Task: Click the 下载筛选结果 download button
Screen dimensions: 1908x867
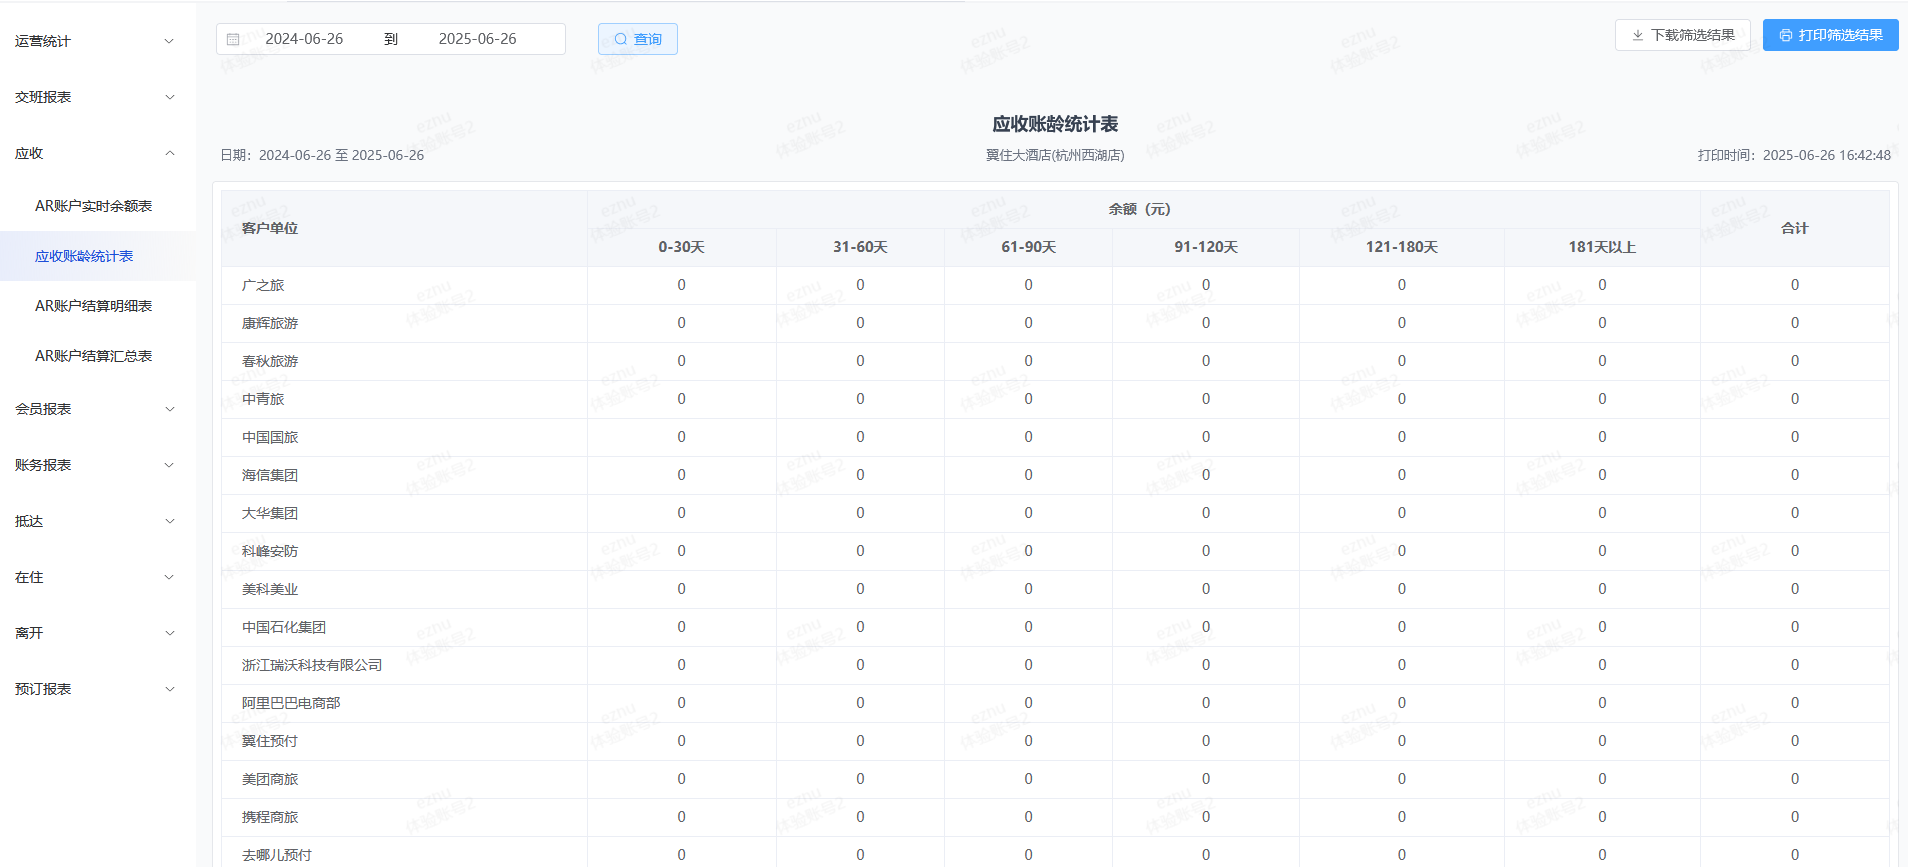Action: pos(1682,35)
